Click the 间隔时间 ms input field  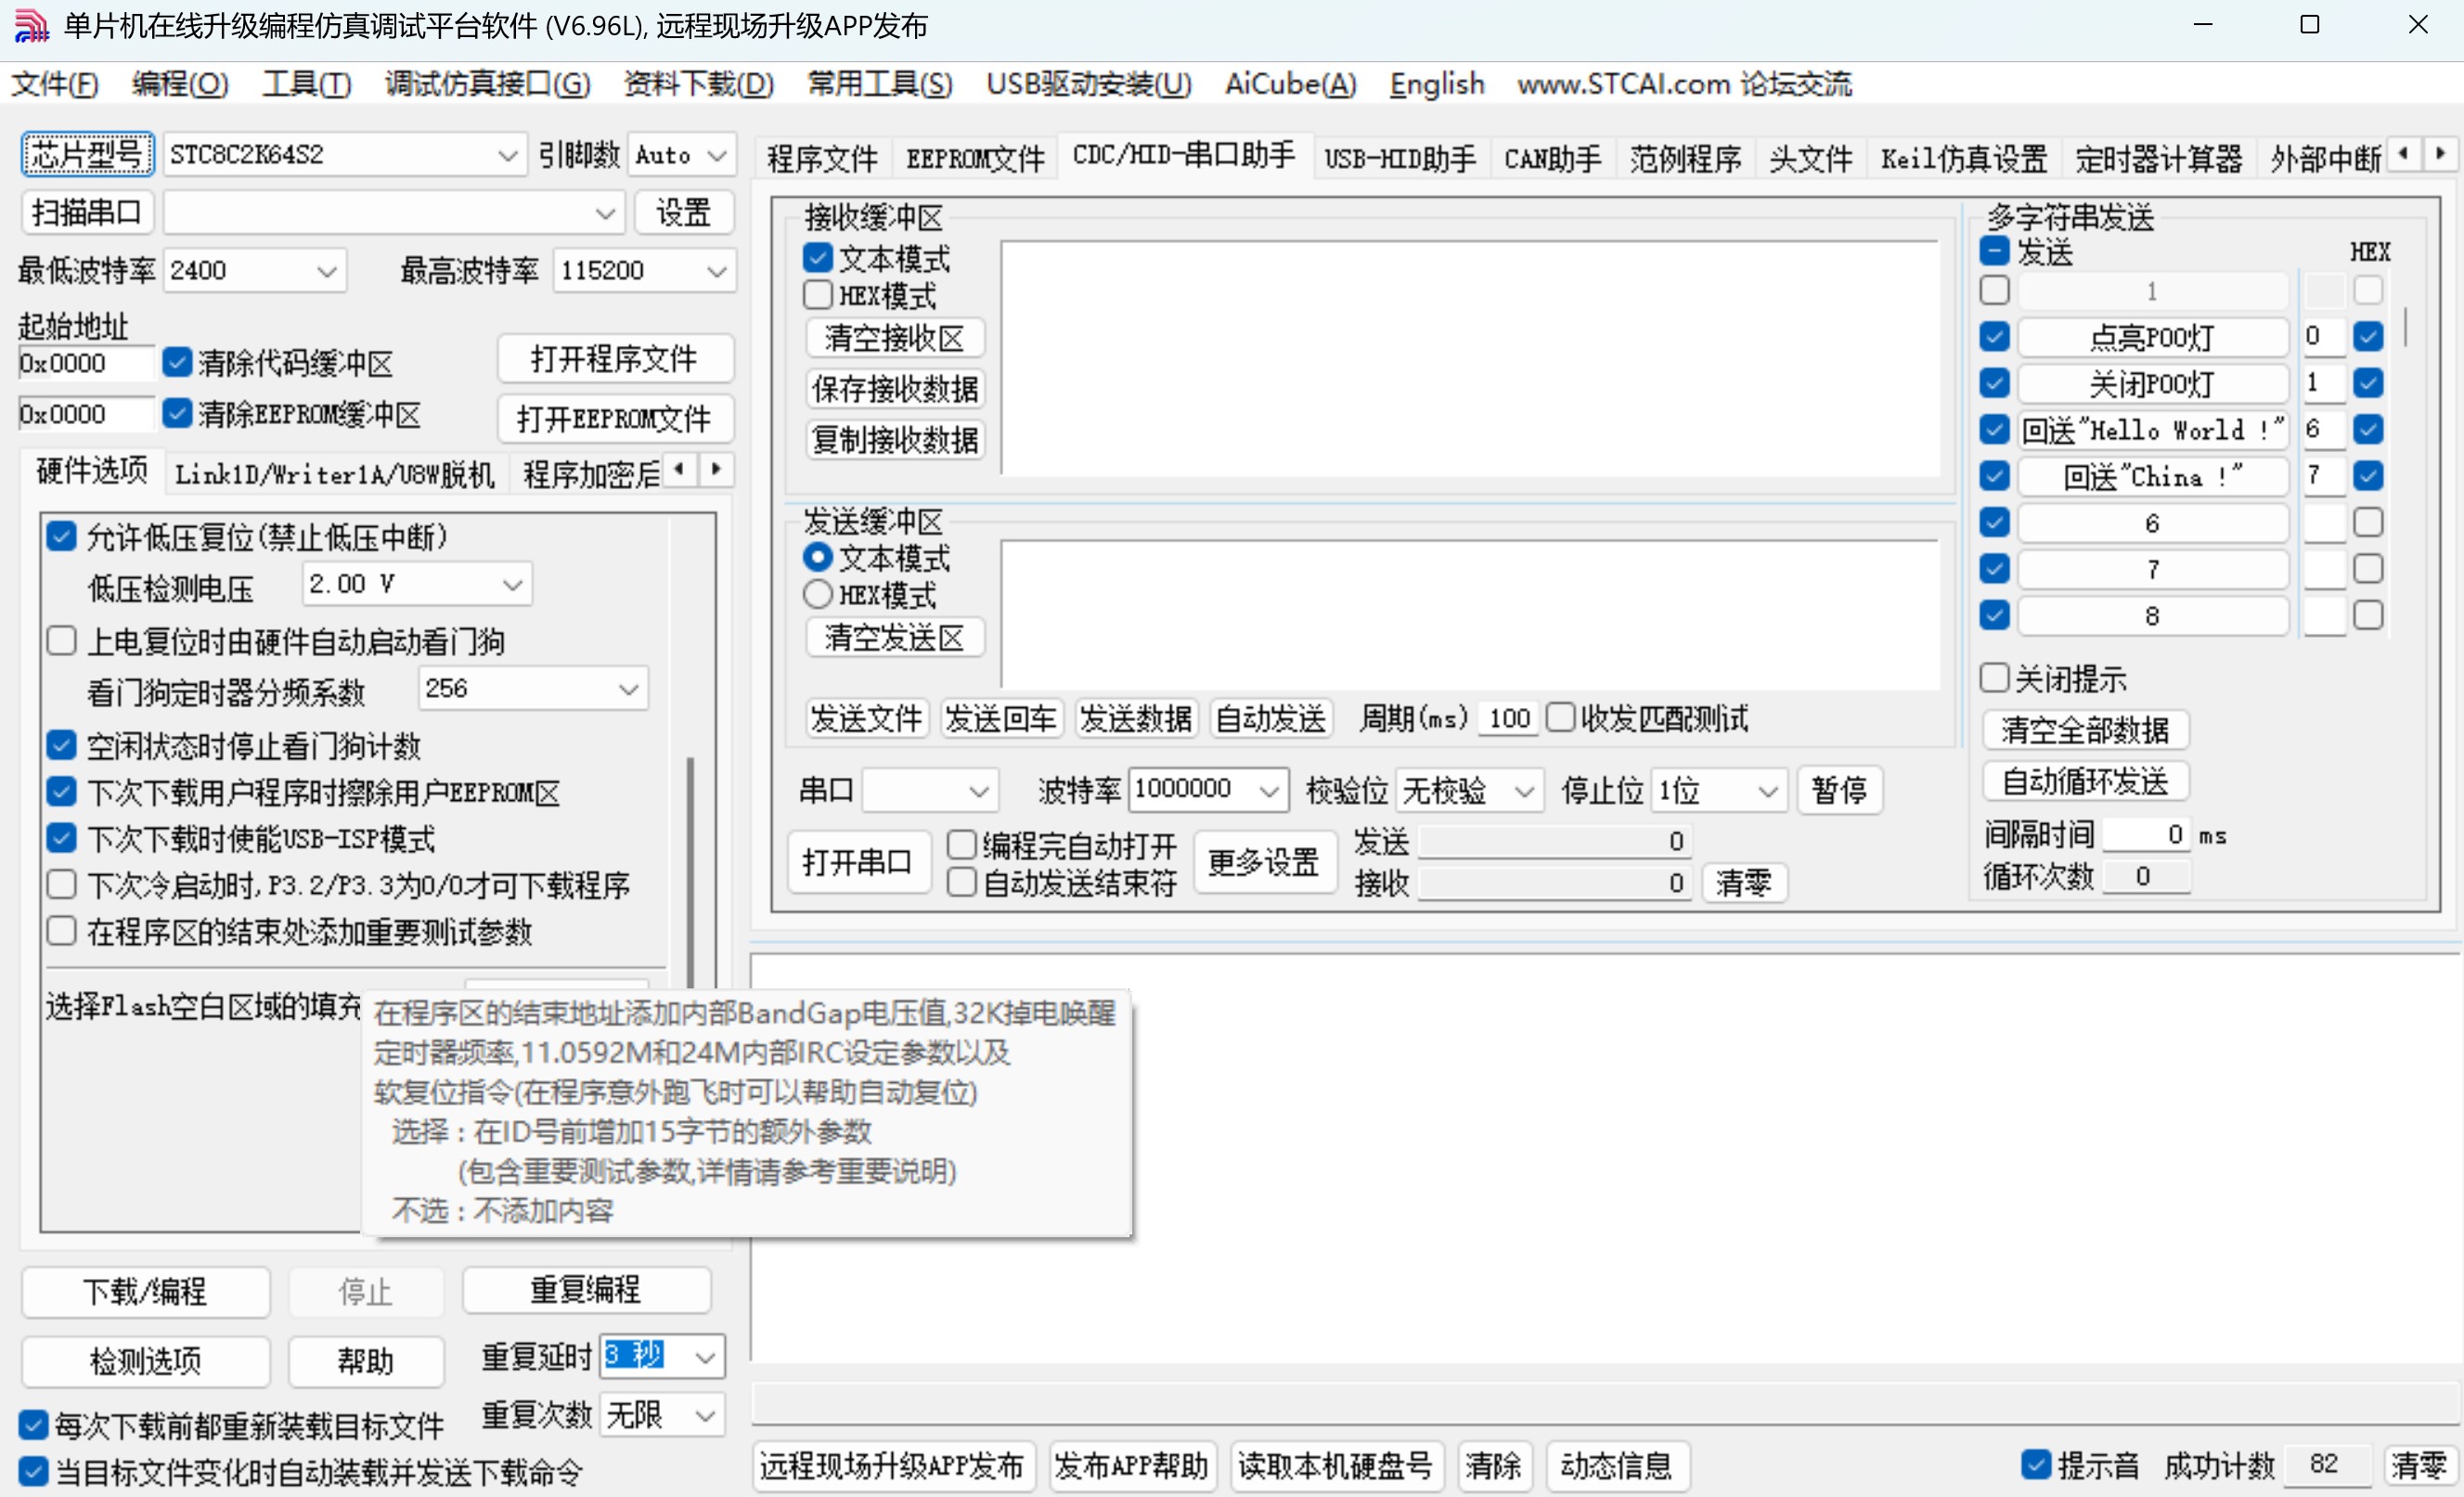click(x=2147, y=835)
